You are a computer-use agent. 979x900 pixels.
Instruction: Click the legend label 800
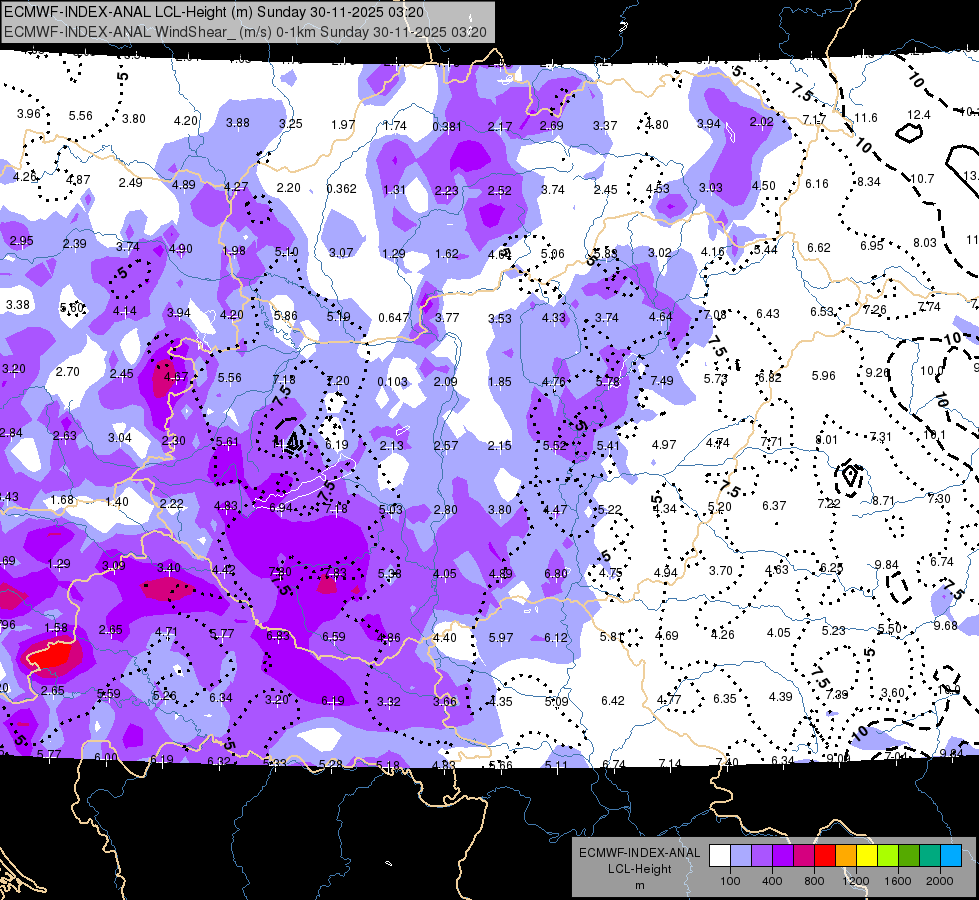[x=814, y=881]
